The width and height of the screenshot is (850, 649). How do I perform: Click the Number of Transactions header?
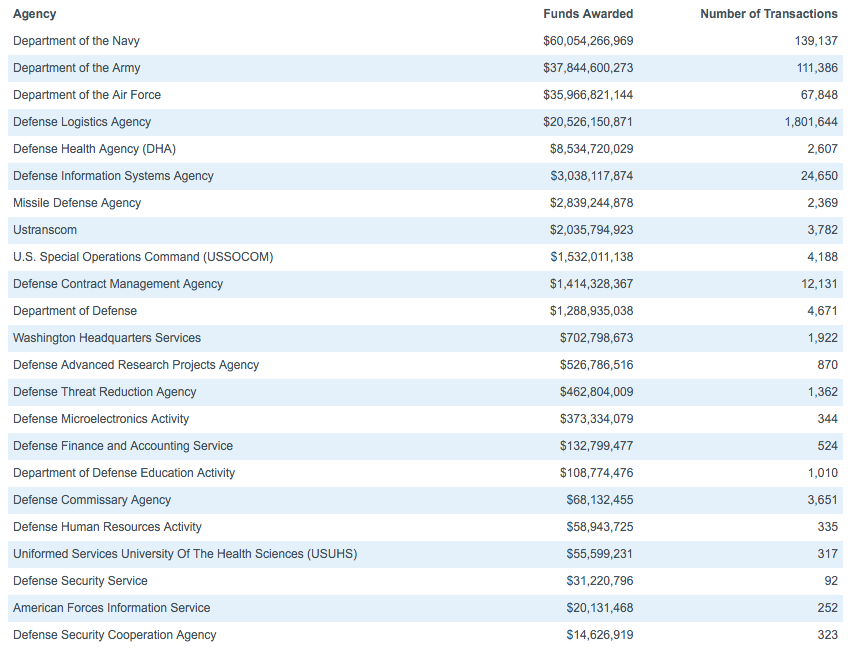pyautogui.click(x=769, y=14)
